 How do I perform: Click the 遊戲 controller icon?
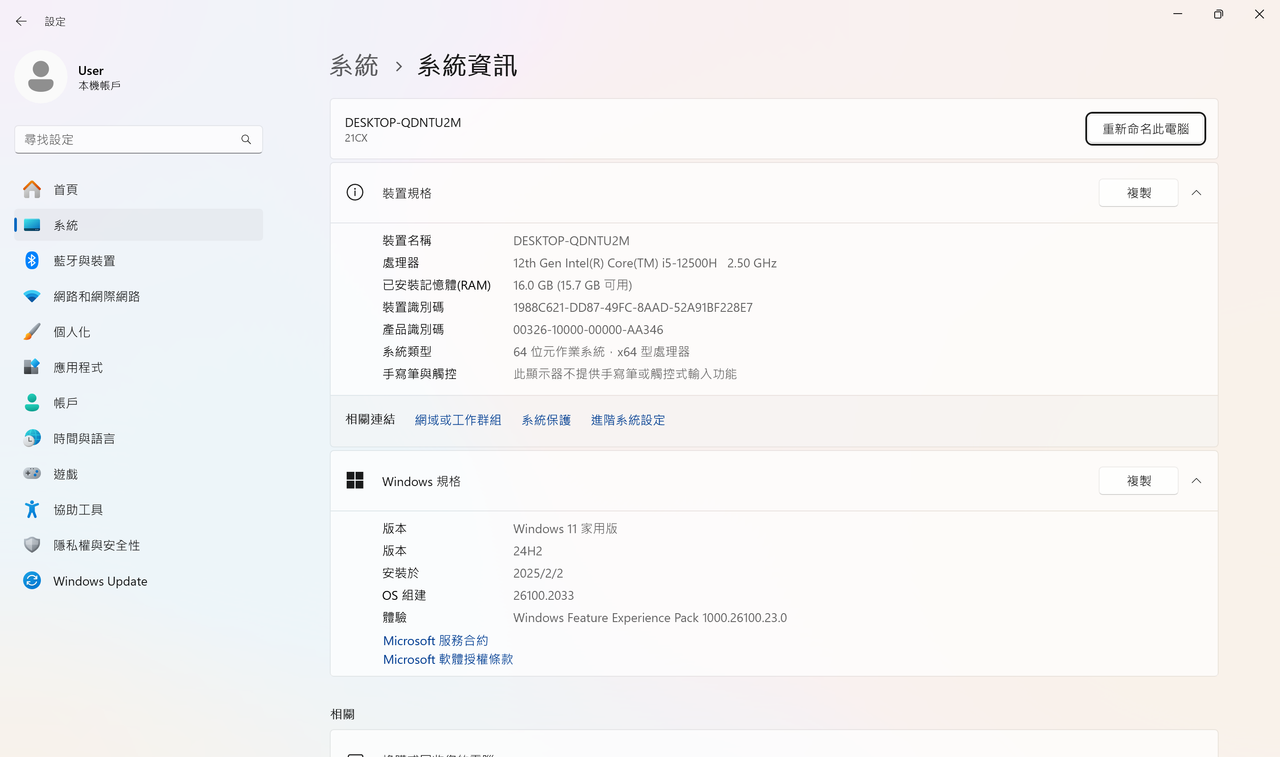tap(32, 474)
